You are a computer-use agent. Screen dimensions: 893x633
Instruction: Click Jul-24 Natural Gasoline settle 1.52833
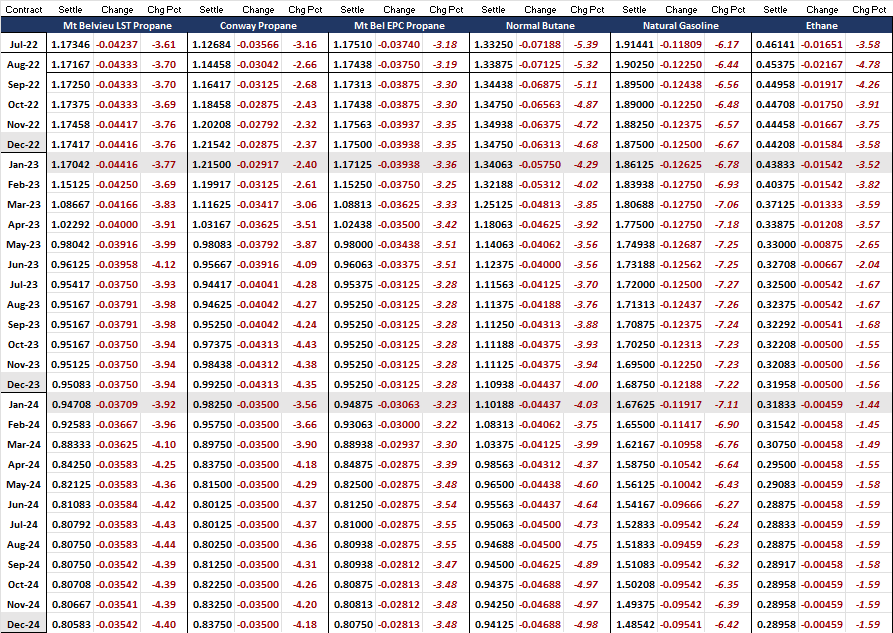pos(634,525)
